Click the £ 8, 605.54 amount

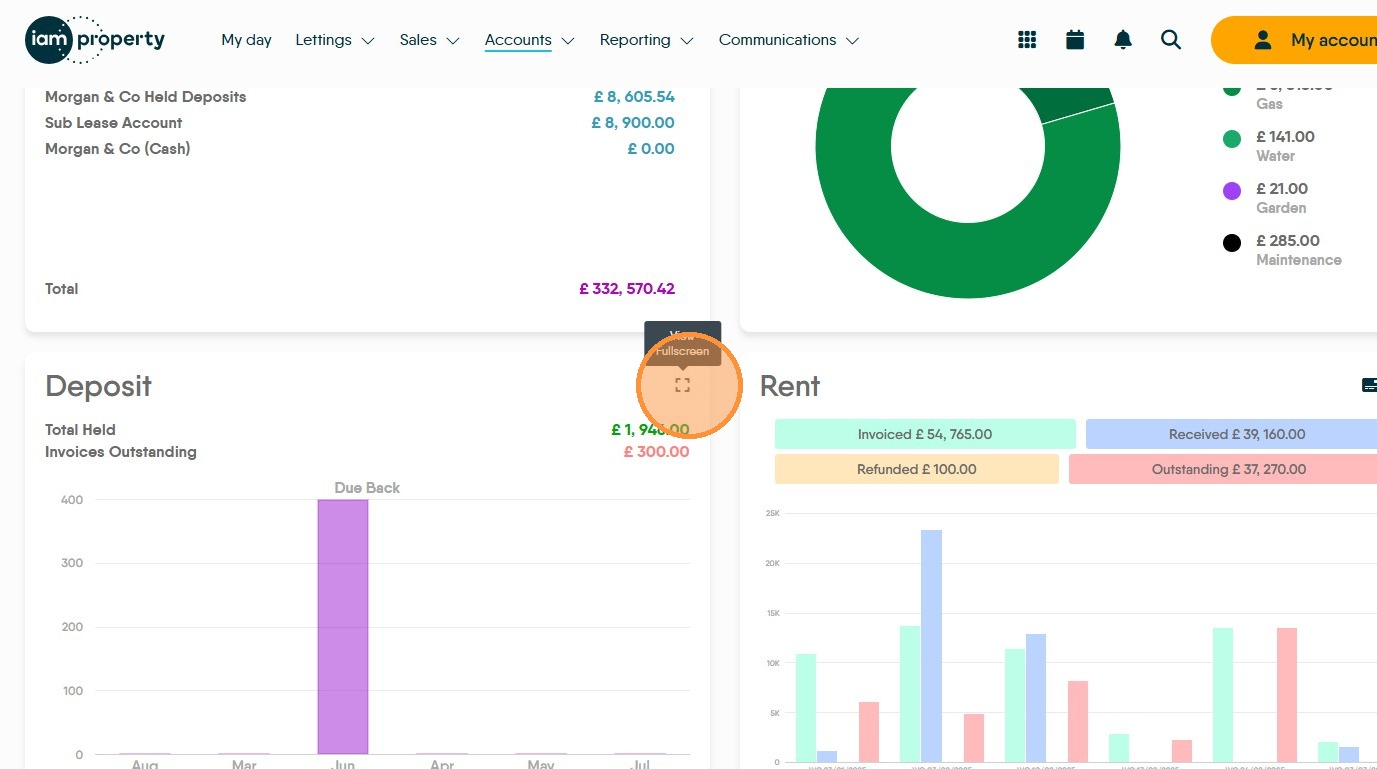tap(634, 97)
